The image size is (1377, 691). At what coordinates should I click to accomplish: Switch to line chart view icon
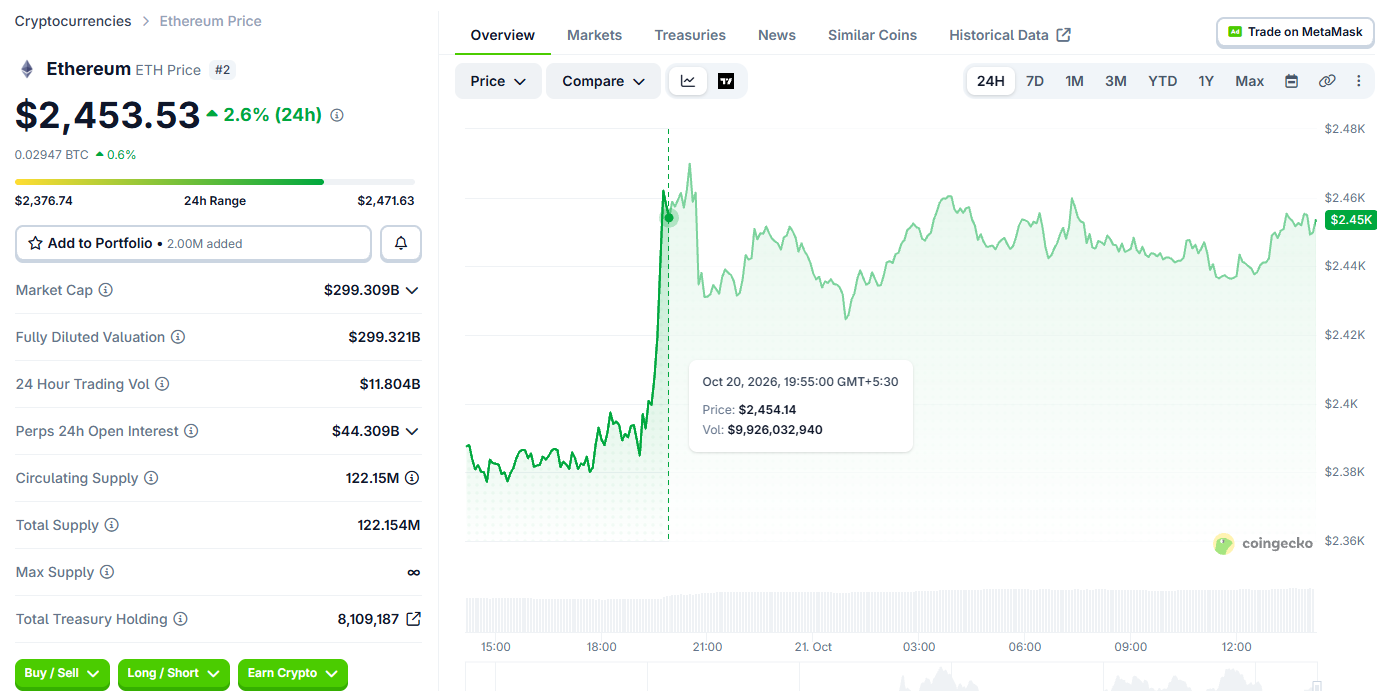tap(688, 81)
